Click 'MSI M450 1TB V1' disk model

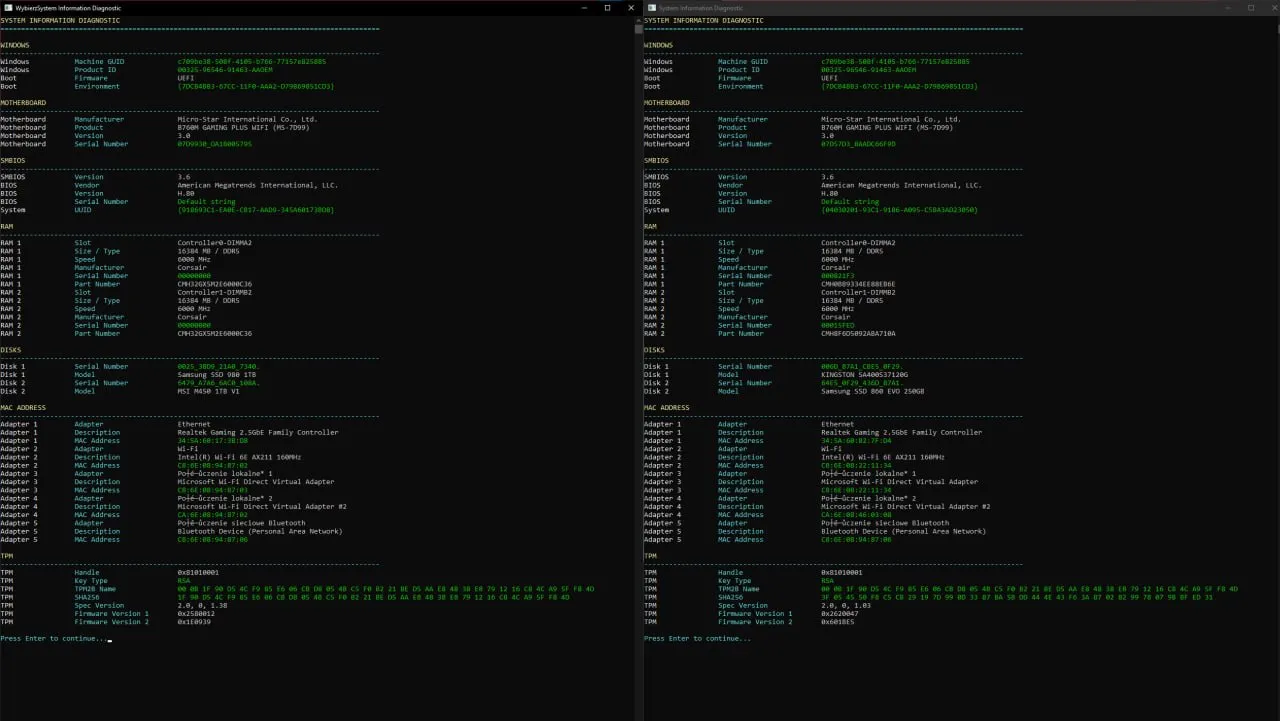coord(209,391)
